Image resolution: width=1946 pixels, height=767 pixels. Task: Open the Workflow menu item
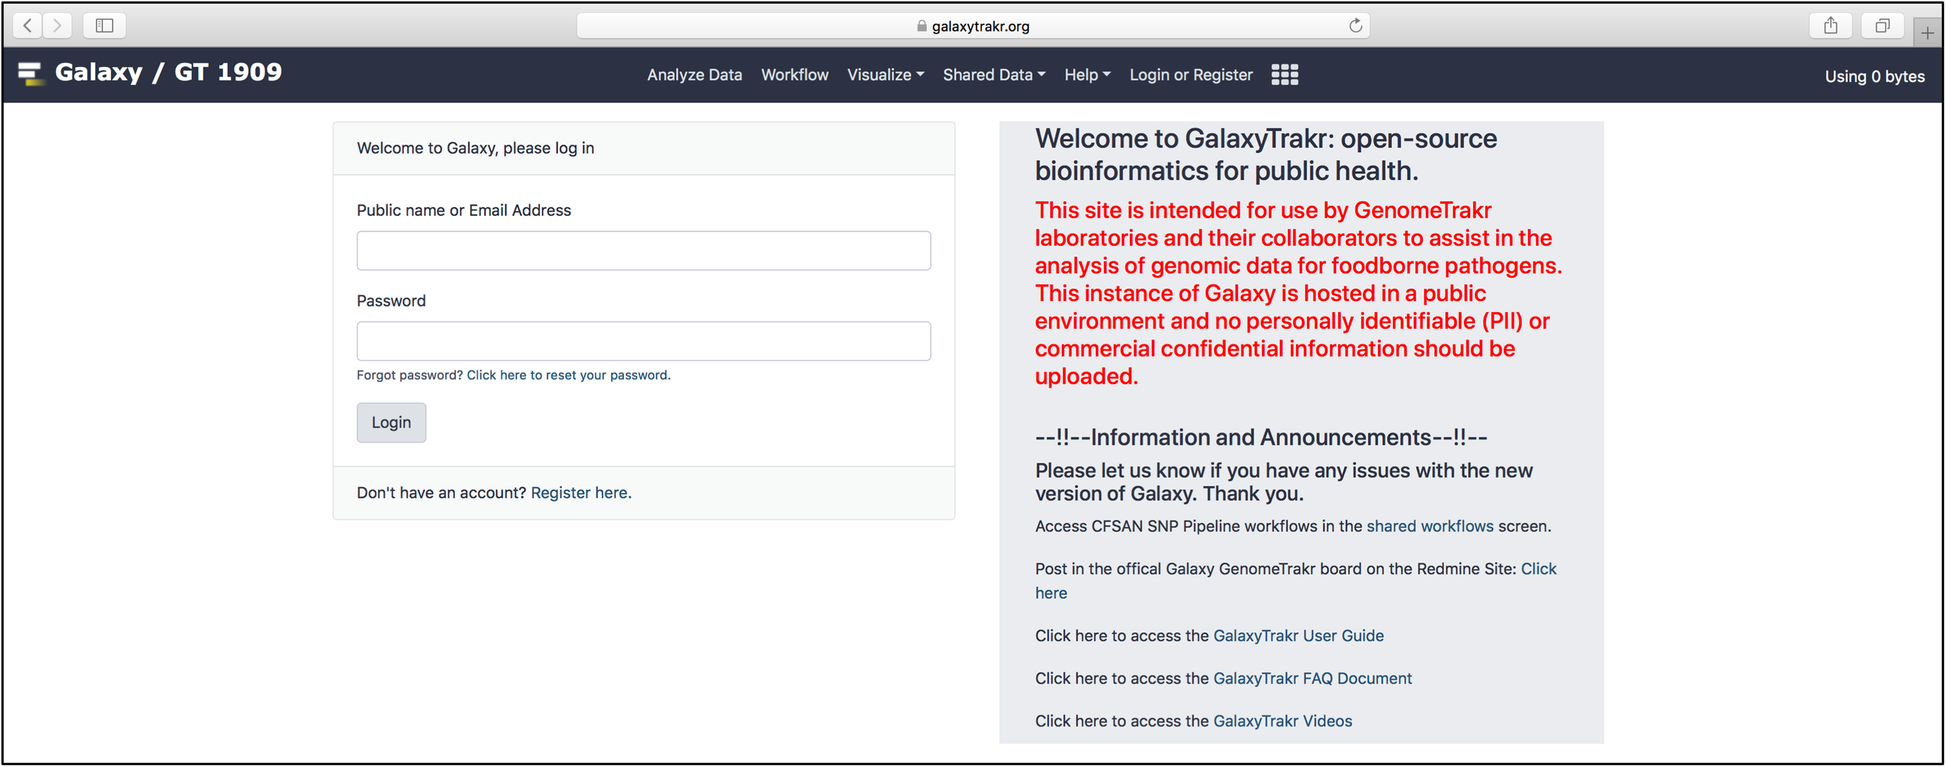(794, 75)
